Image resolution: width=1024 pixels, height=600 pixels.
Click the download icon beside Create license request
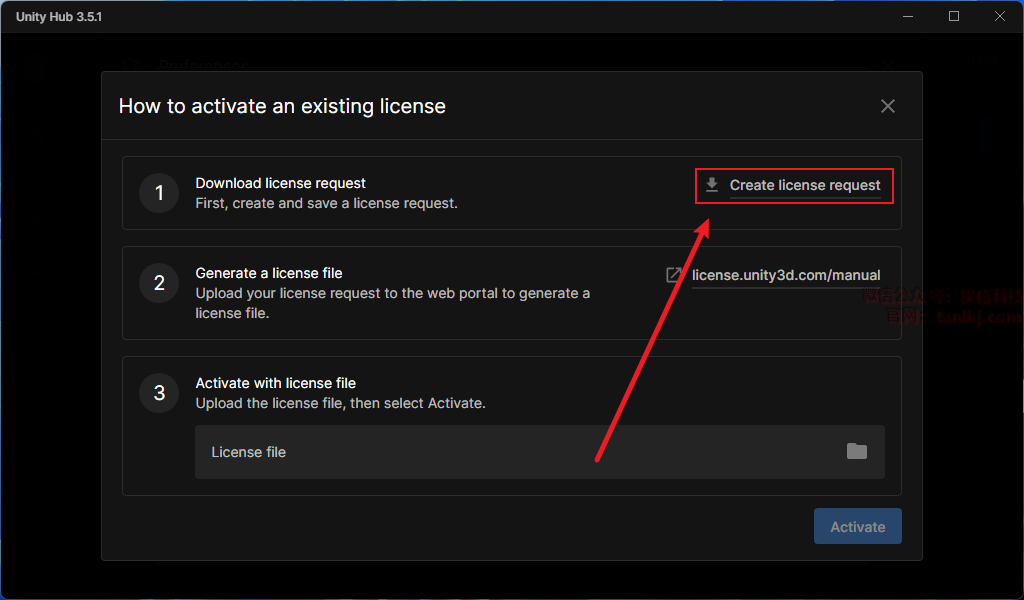coord(712,185)
